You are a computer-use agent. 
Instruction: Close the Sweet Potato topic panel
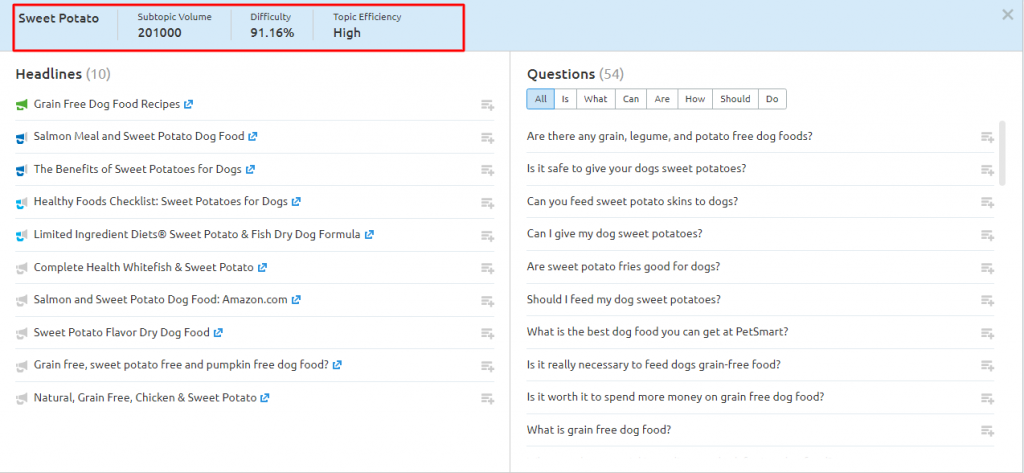coord(1008,15)
